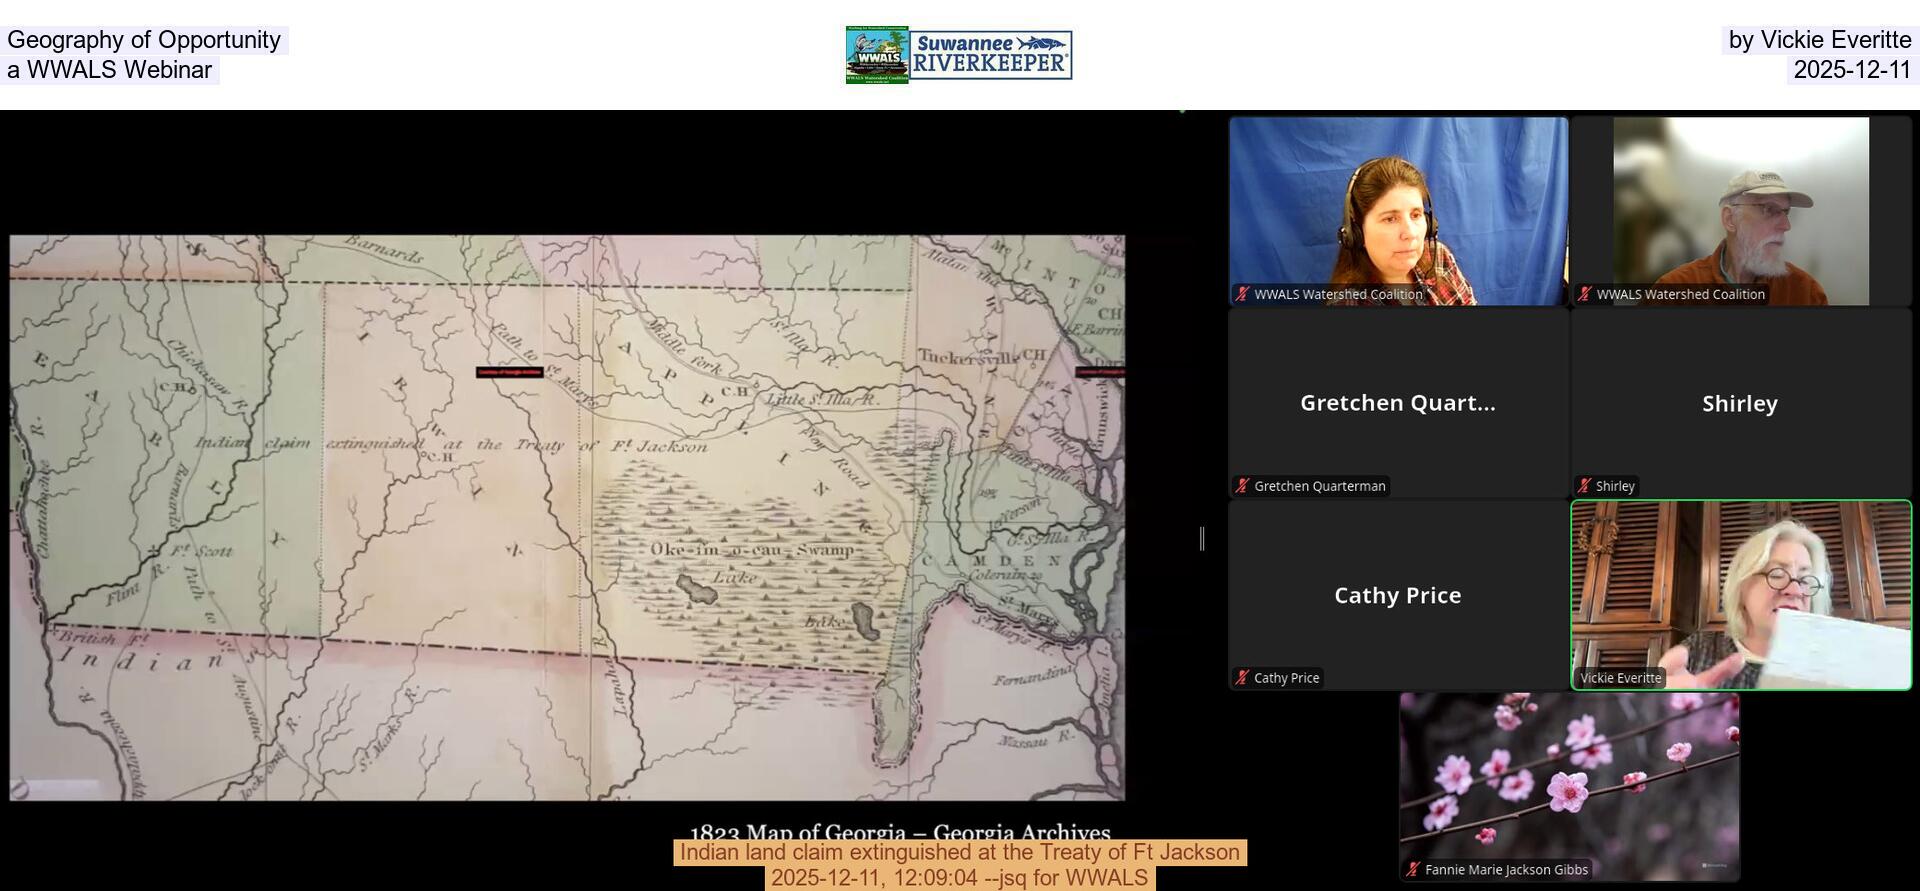
Task: Click the '2025-12-11, 12:09:04 --jsq for WWALS' timestamp
Action: 960,878
